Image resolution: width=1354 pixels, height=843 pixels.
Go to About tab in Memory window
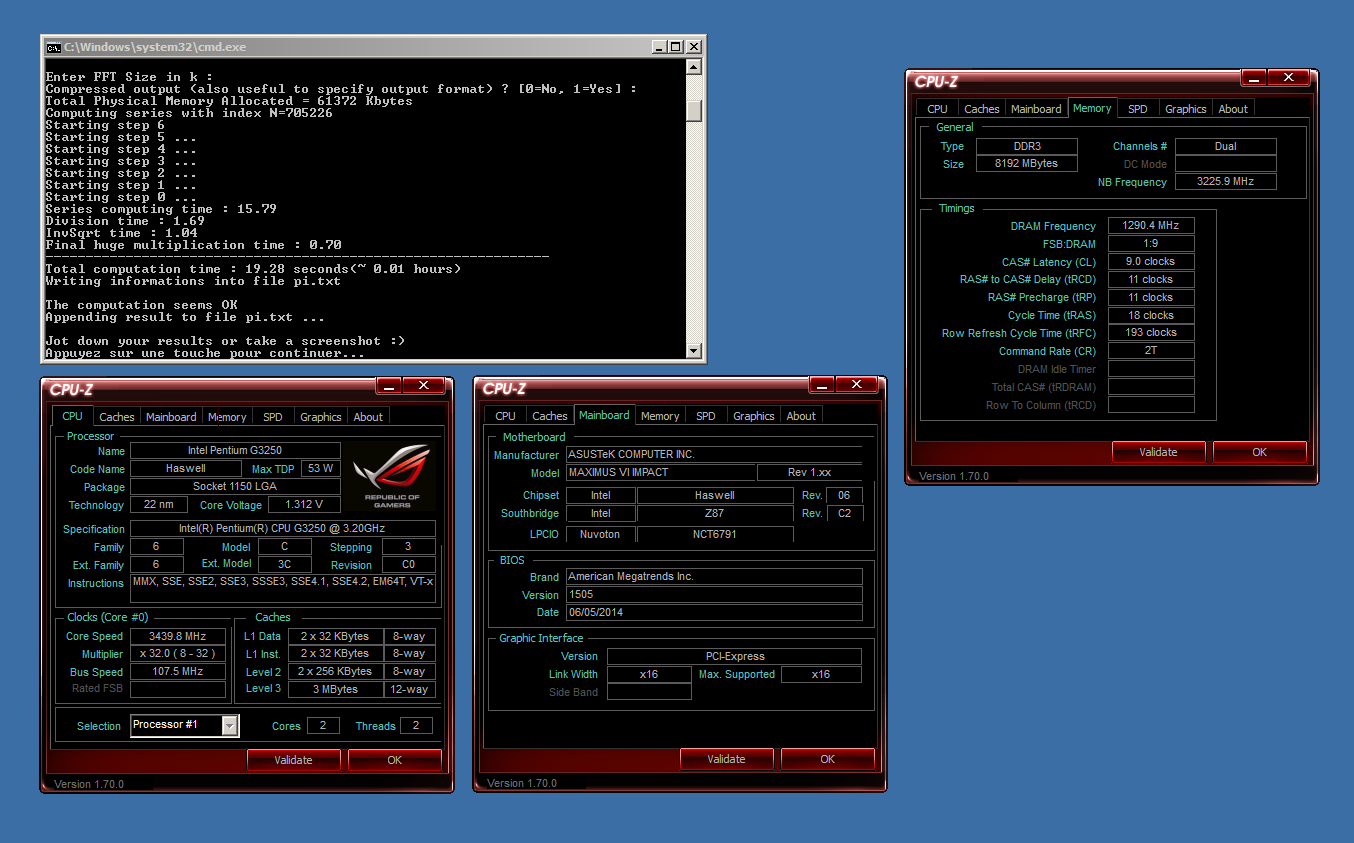[x=1233, y=109]
